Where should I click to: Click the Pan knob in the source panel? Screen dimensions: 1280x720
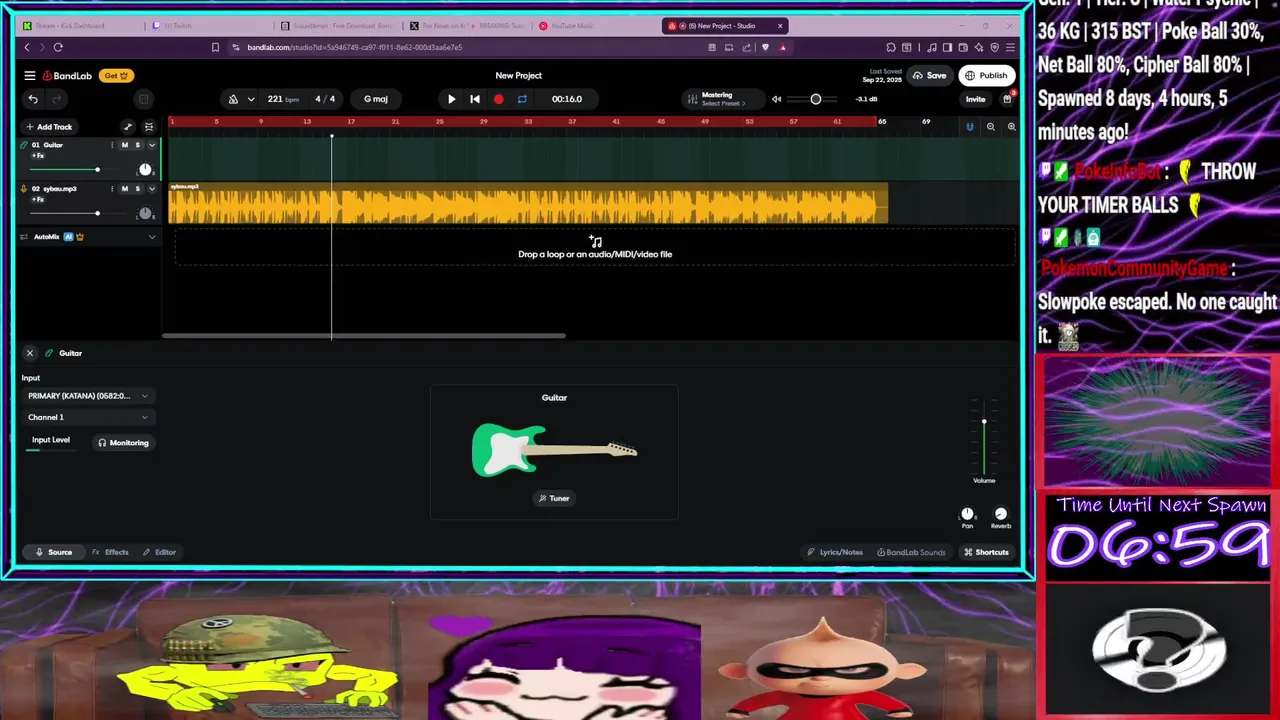967,514
